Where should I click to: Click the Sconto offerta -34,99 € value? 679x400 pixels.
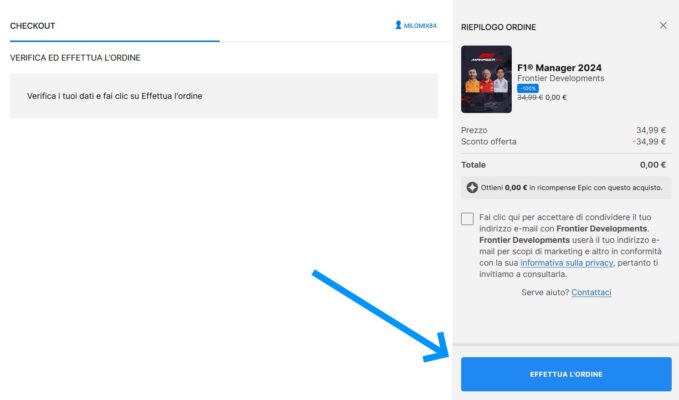click(649, 142)
